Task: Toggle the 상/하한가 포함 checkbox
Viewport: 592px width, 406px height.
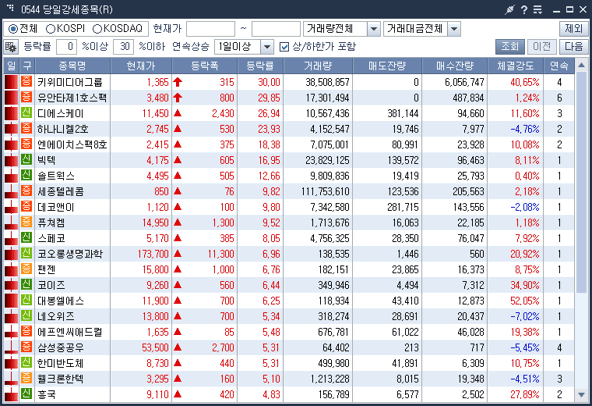Action: [x=284, y=47]
